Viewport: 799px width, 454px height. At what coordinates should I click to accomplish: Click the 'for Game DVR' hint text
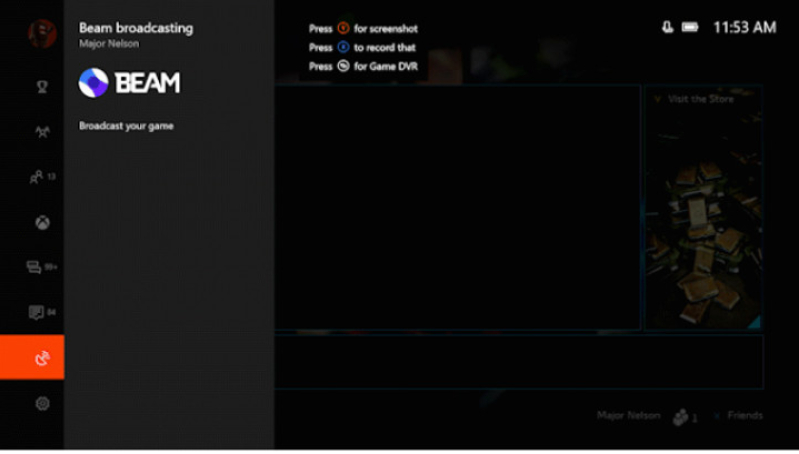(386, 66)
